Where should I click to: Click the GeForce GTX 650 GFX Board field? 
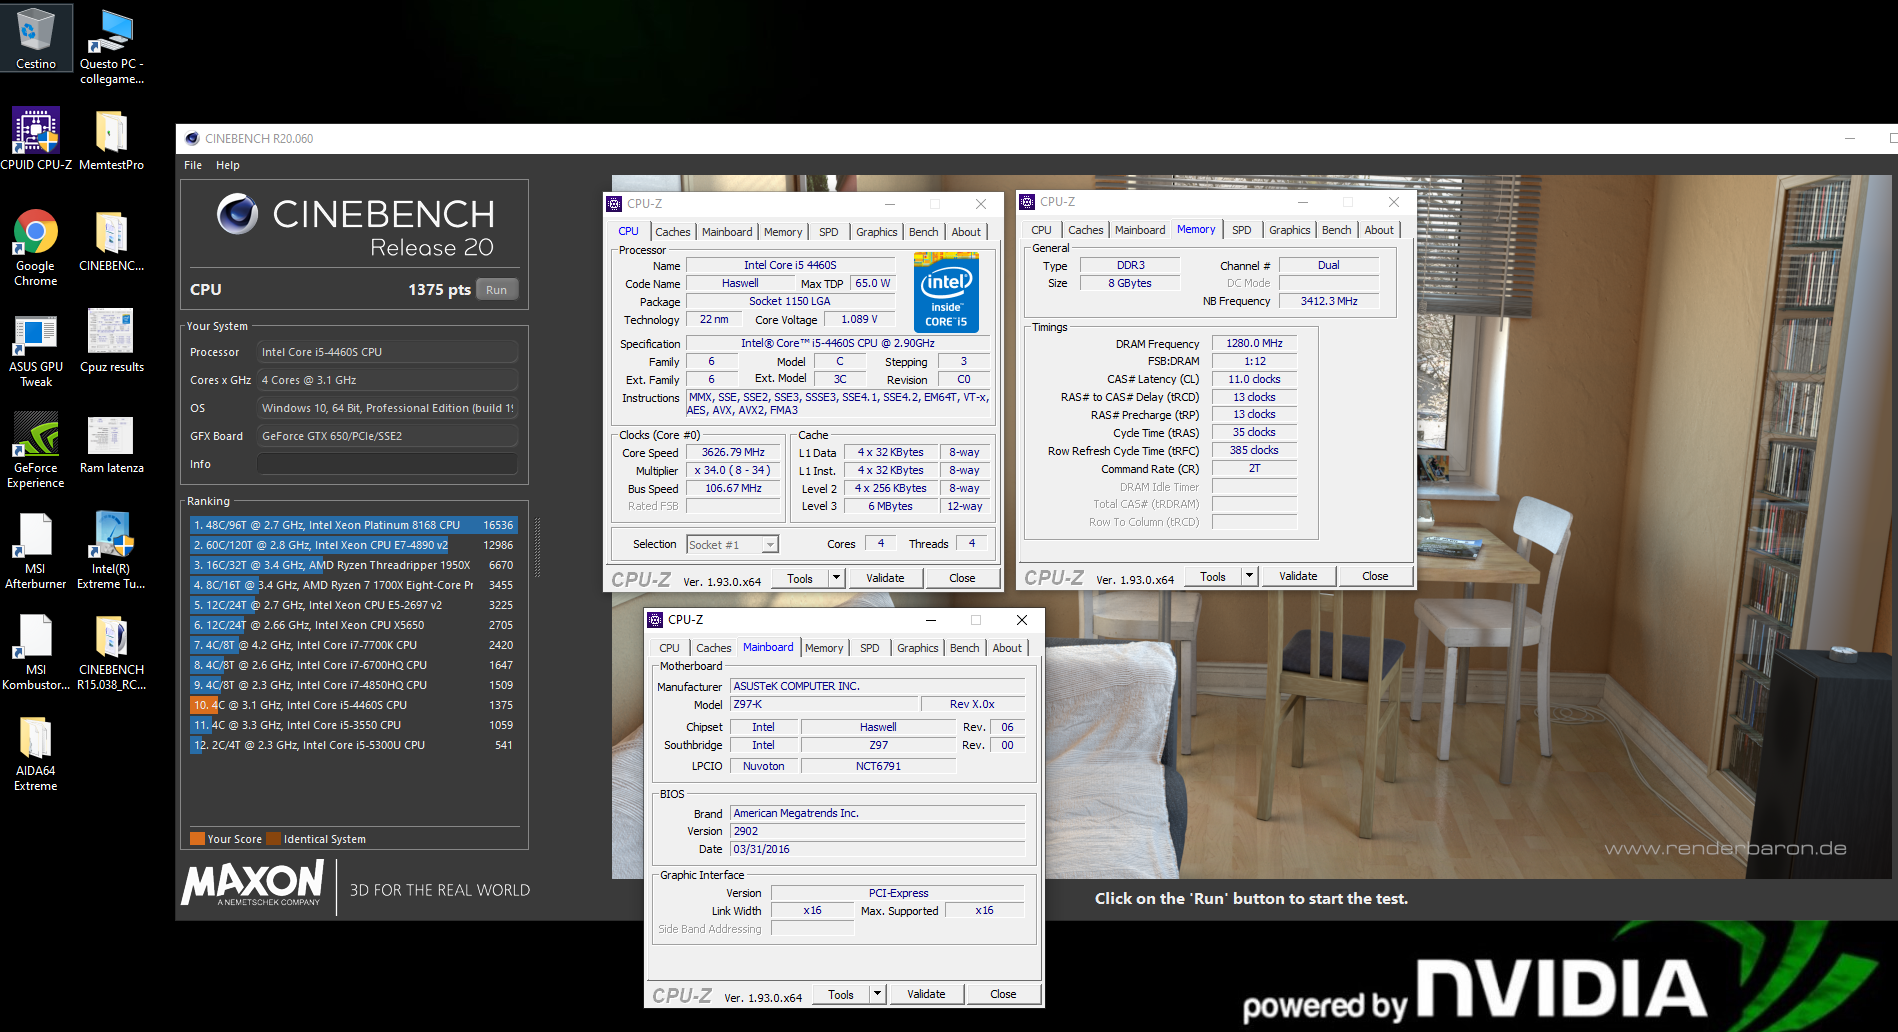pos(387,436)
